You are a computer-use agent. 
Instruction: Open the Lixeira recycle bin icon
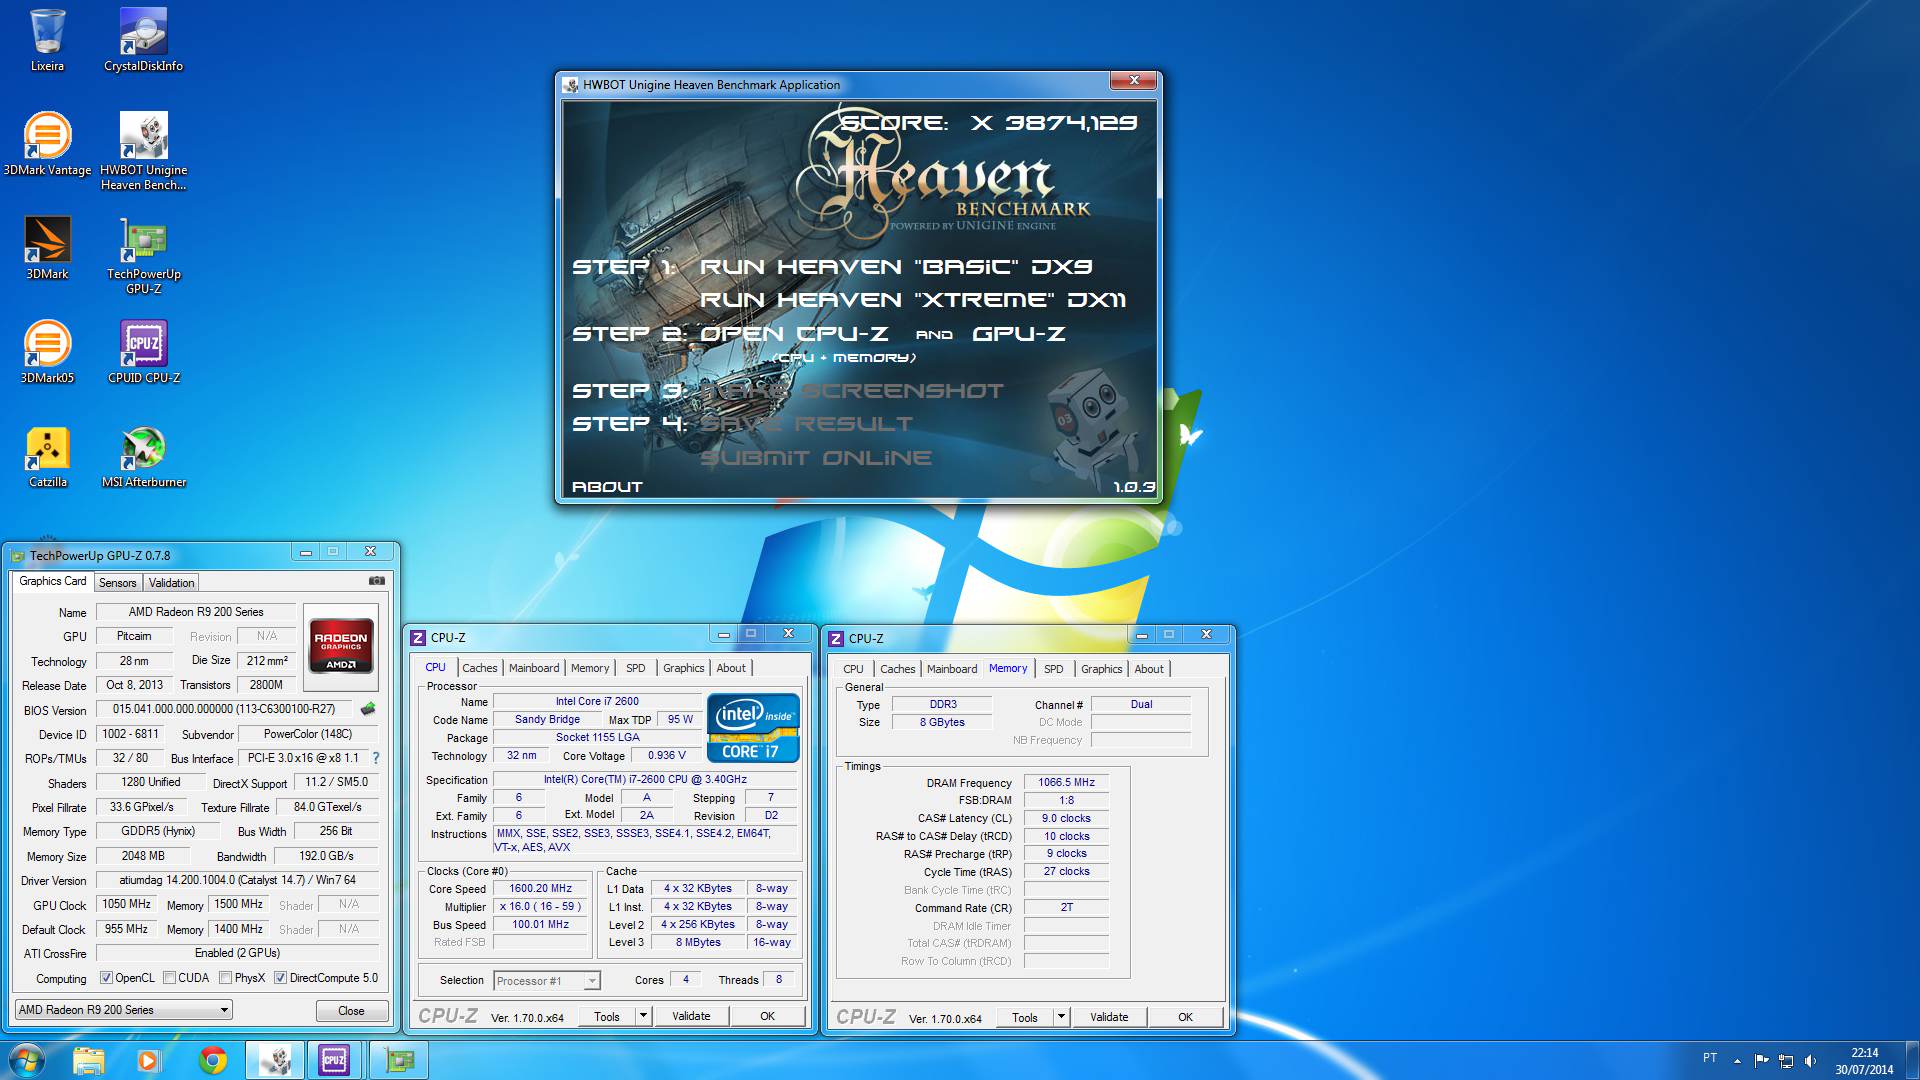[47, 41]
